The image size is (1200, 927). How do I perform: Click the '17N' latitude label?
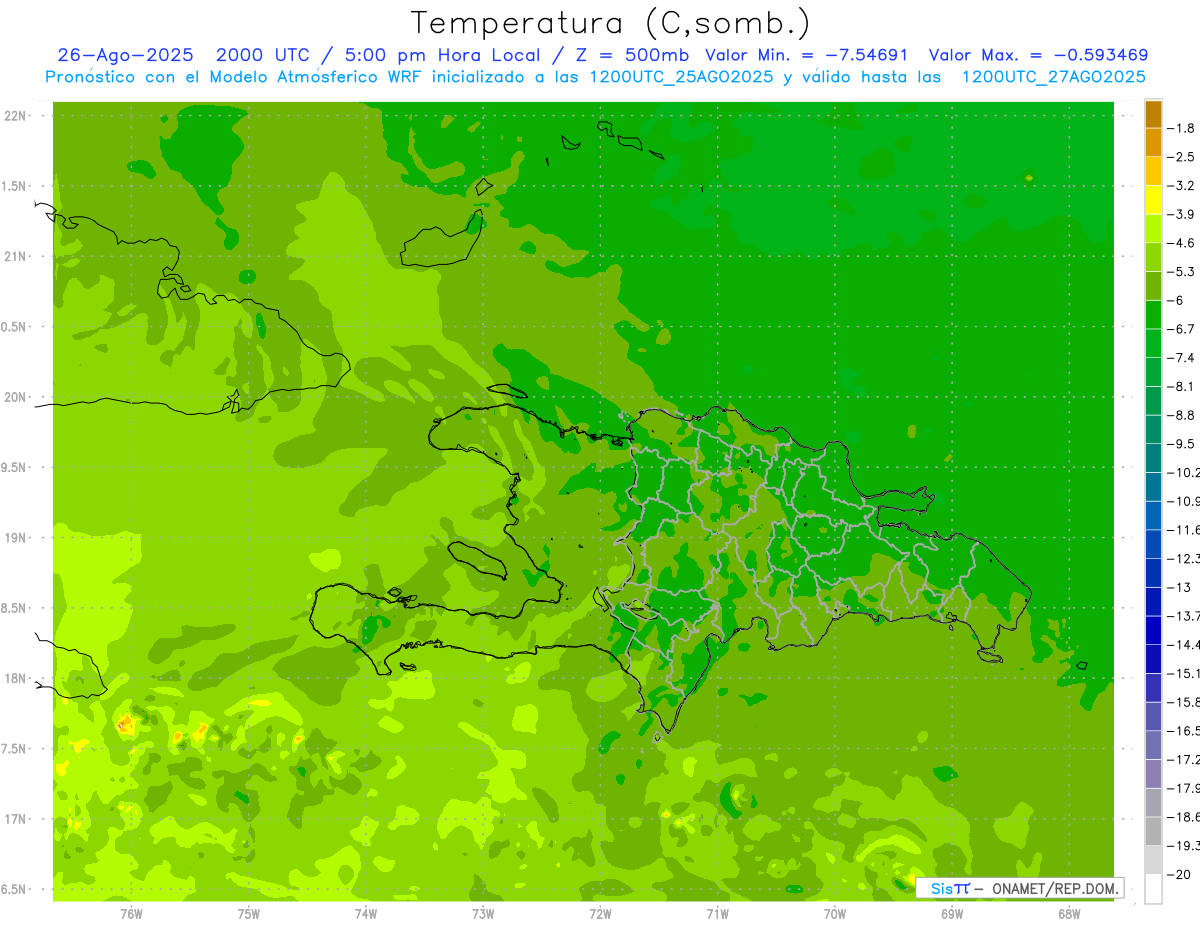pyautogui.click(x=17, y=819)
